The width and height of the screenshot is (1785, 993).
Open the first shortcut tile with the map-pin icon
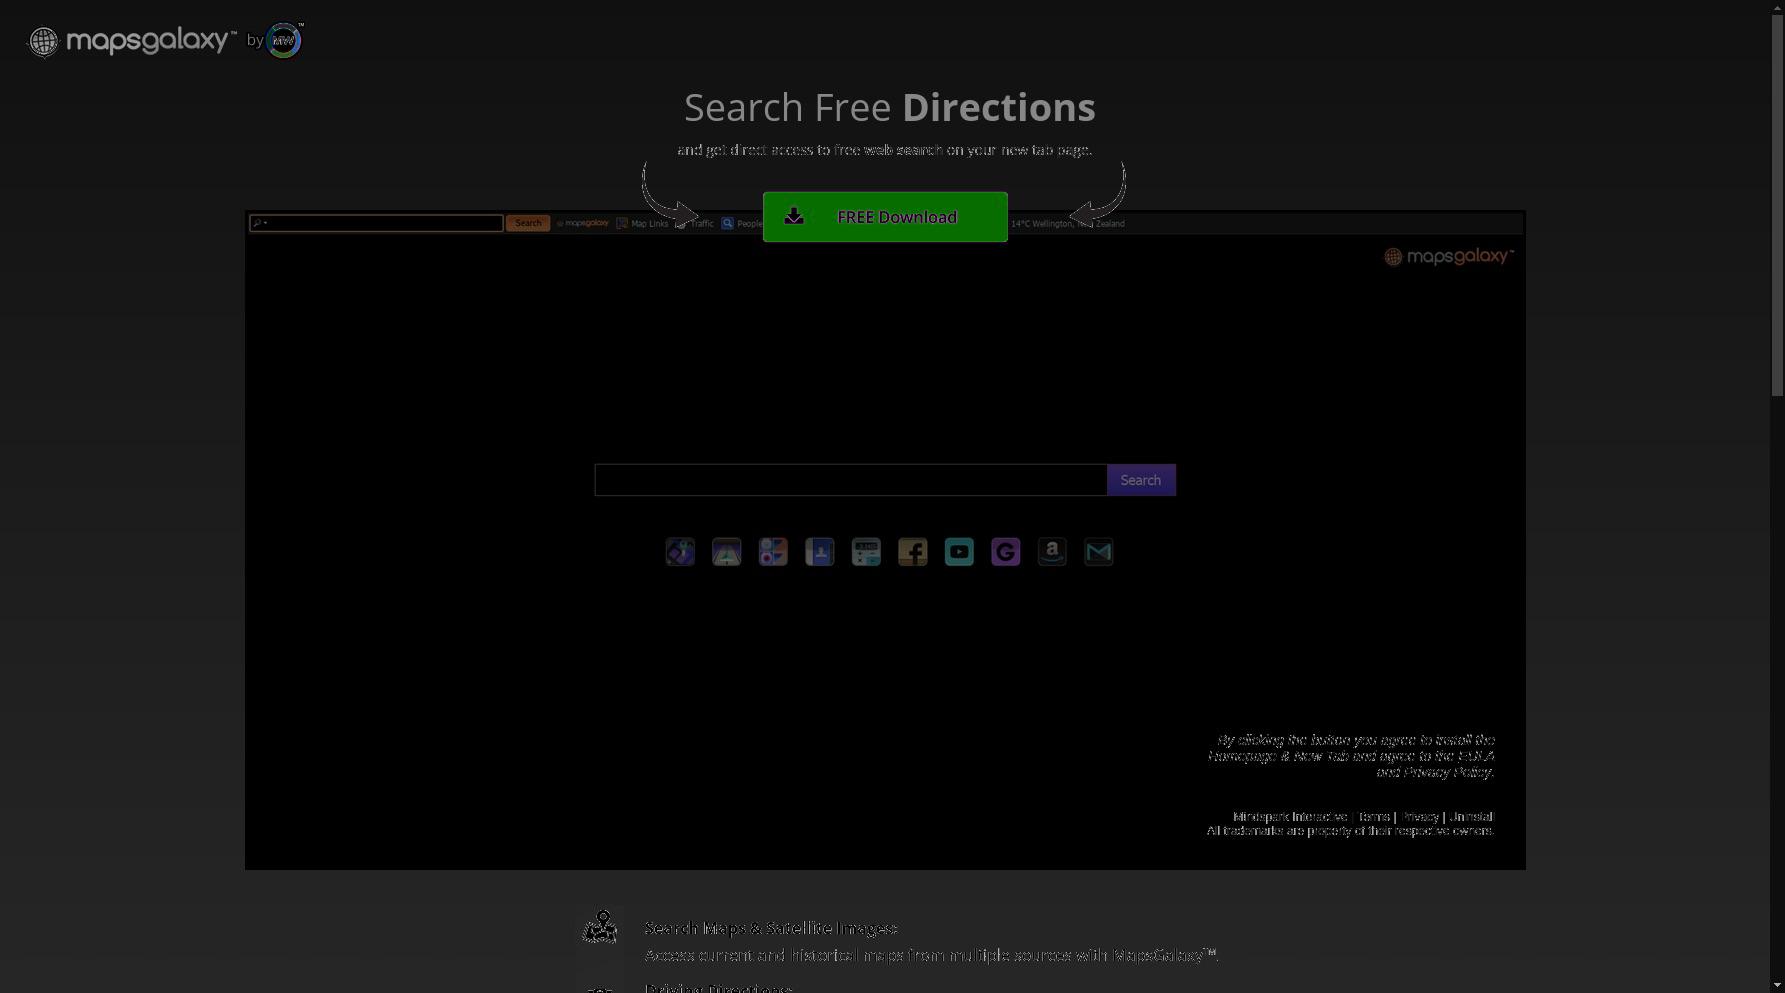point(680,552)
